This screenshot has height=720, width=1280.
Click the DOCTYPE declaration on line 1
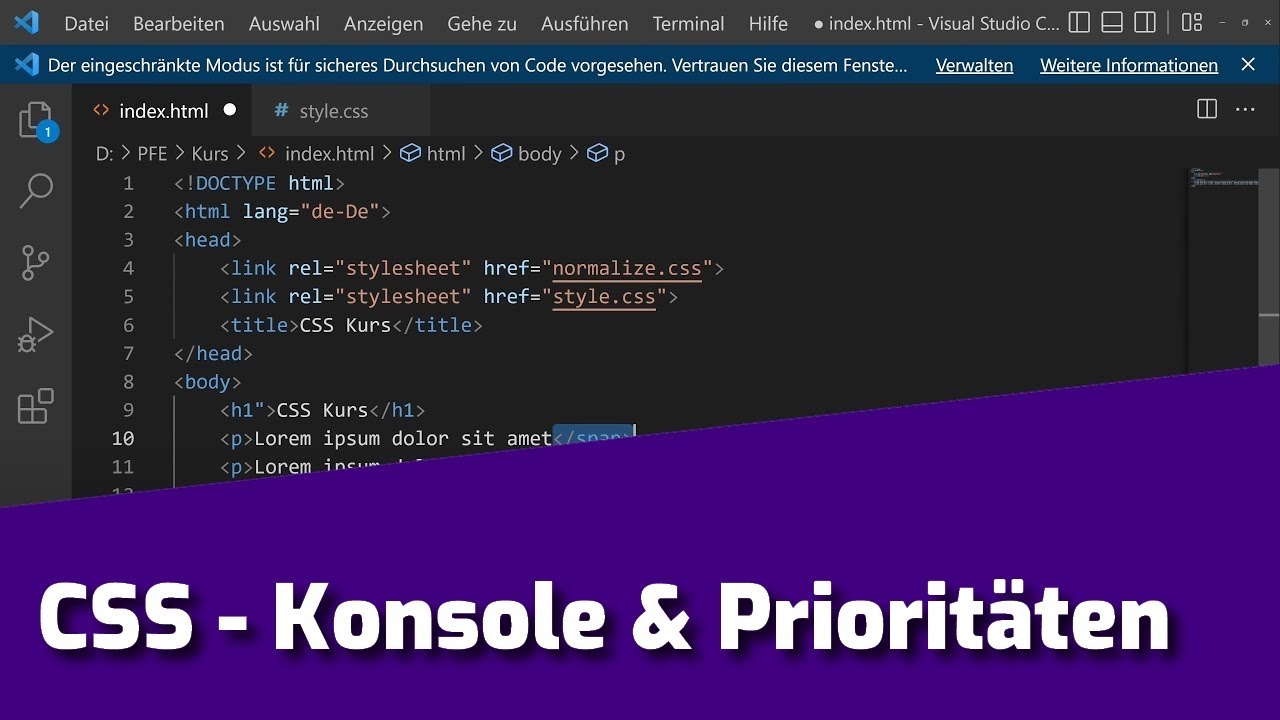(260, 183)
